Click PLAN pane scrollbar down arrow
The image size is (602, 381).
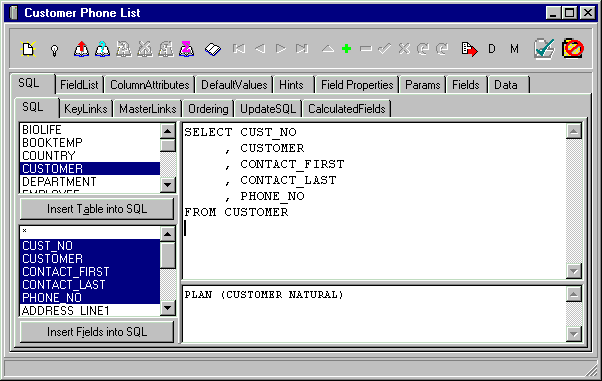pyautogui.click(x=574, y=334)
